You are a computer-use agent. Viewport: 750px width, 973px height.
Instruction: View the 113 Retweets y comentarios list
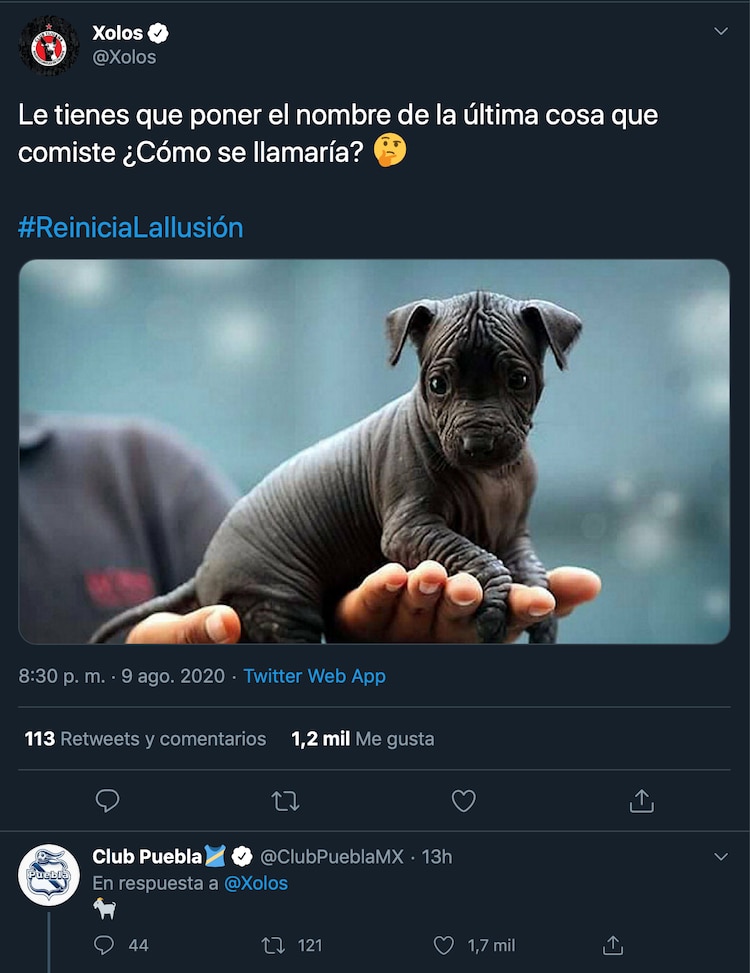145,739
